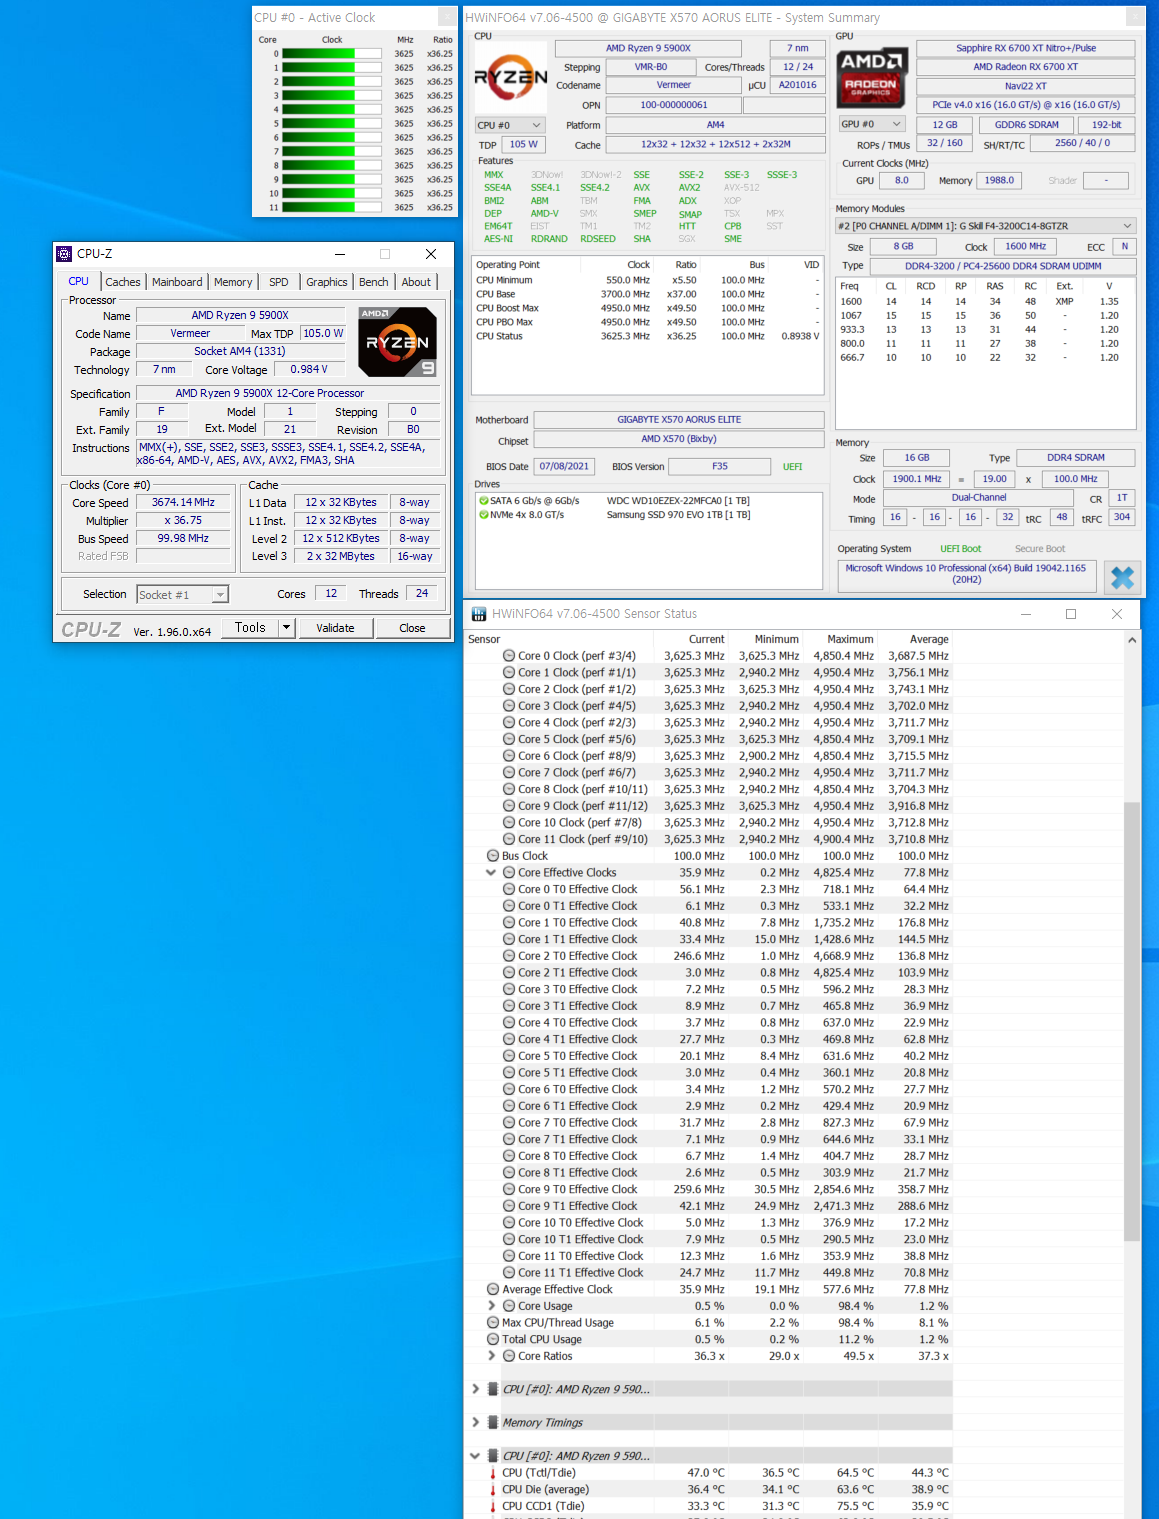This screenshot has width=1159, height=1519.
Task: Open the Tools dropdown arrow in CPU-Z
Action: tap(287, 628)
